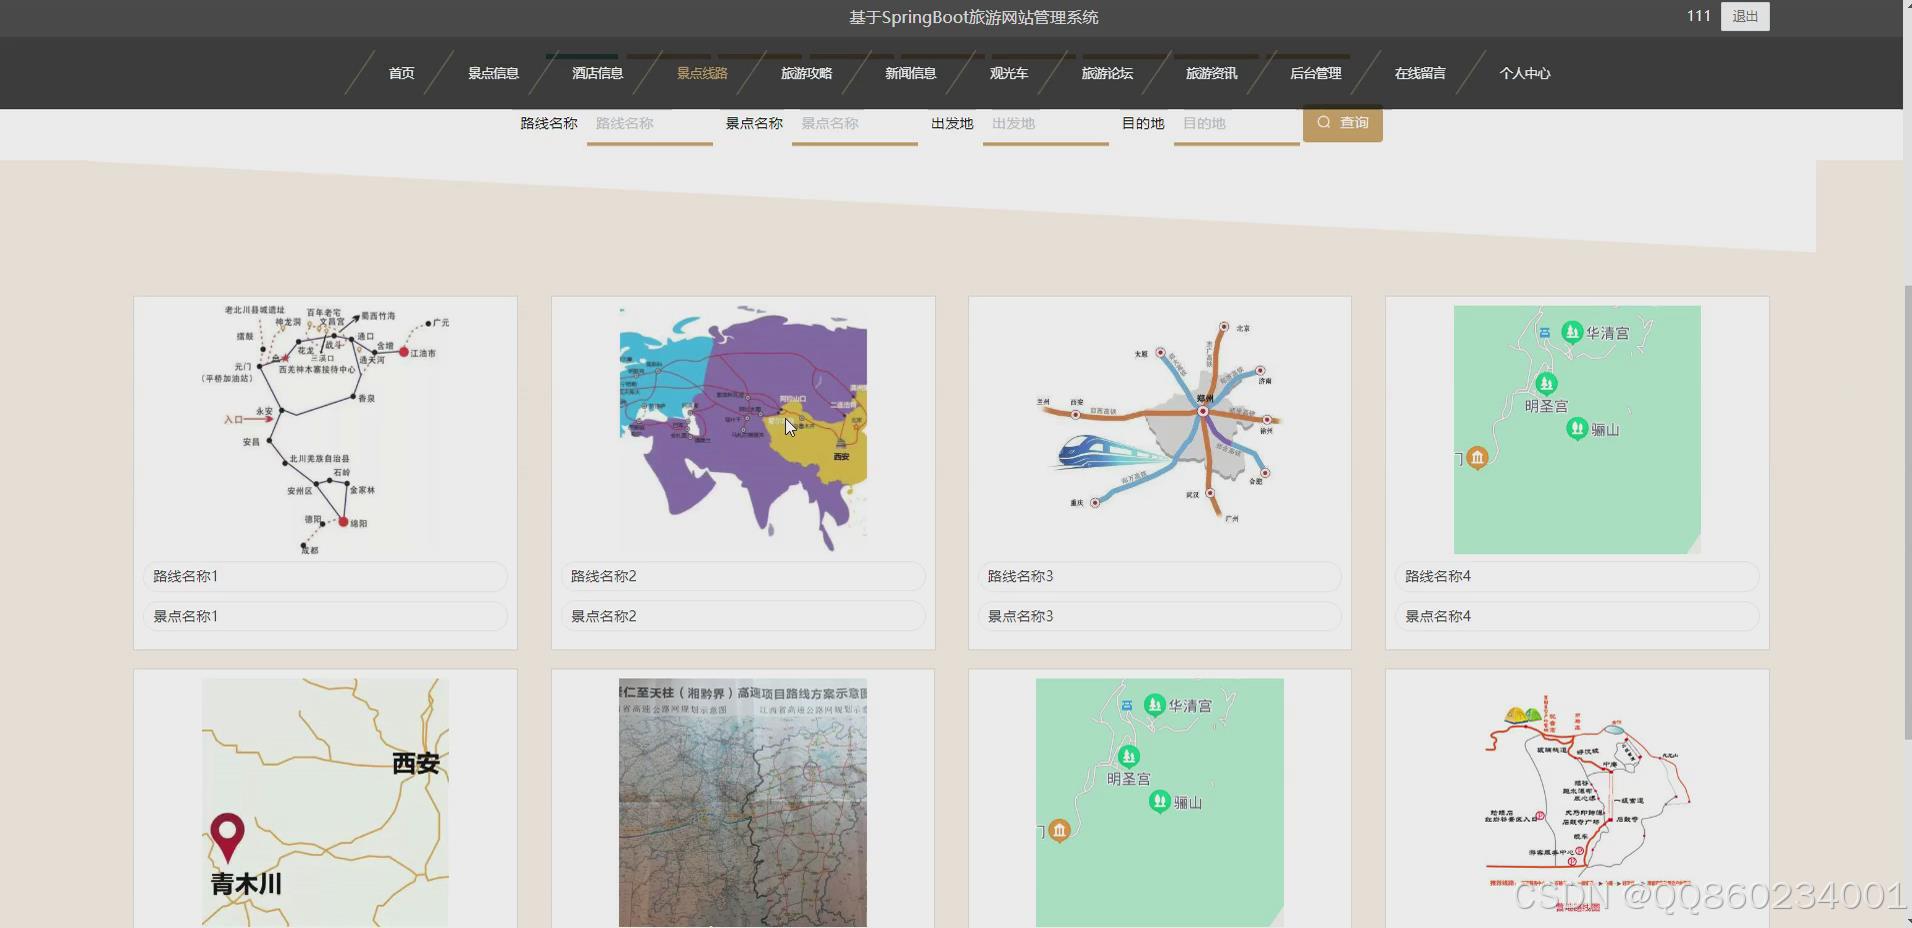
Task: Go to 个人中心
Action: 1524,73
